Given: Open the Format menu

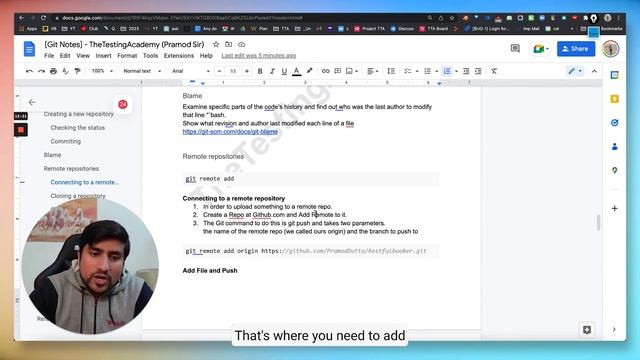Looking at the screenshot, I should coord(127,56).
